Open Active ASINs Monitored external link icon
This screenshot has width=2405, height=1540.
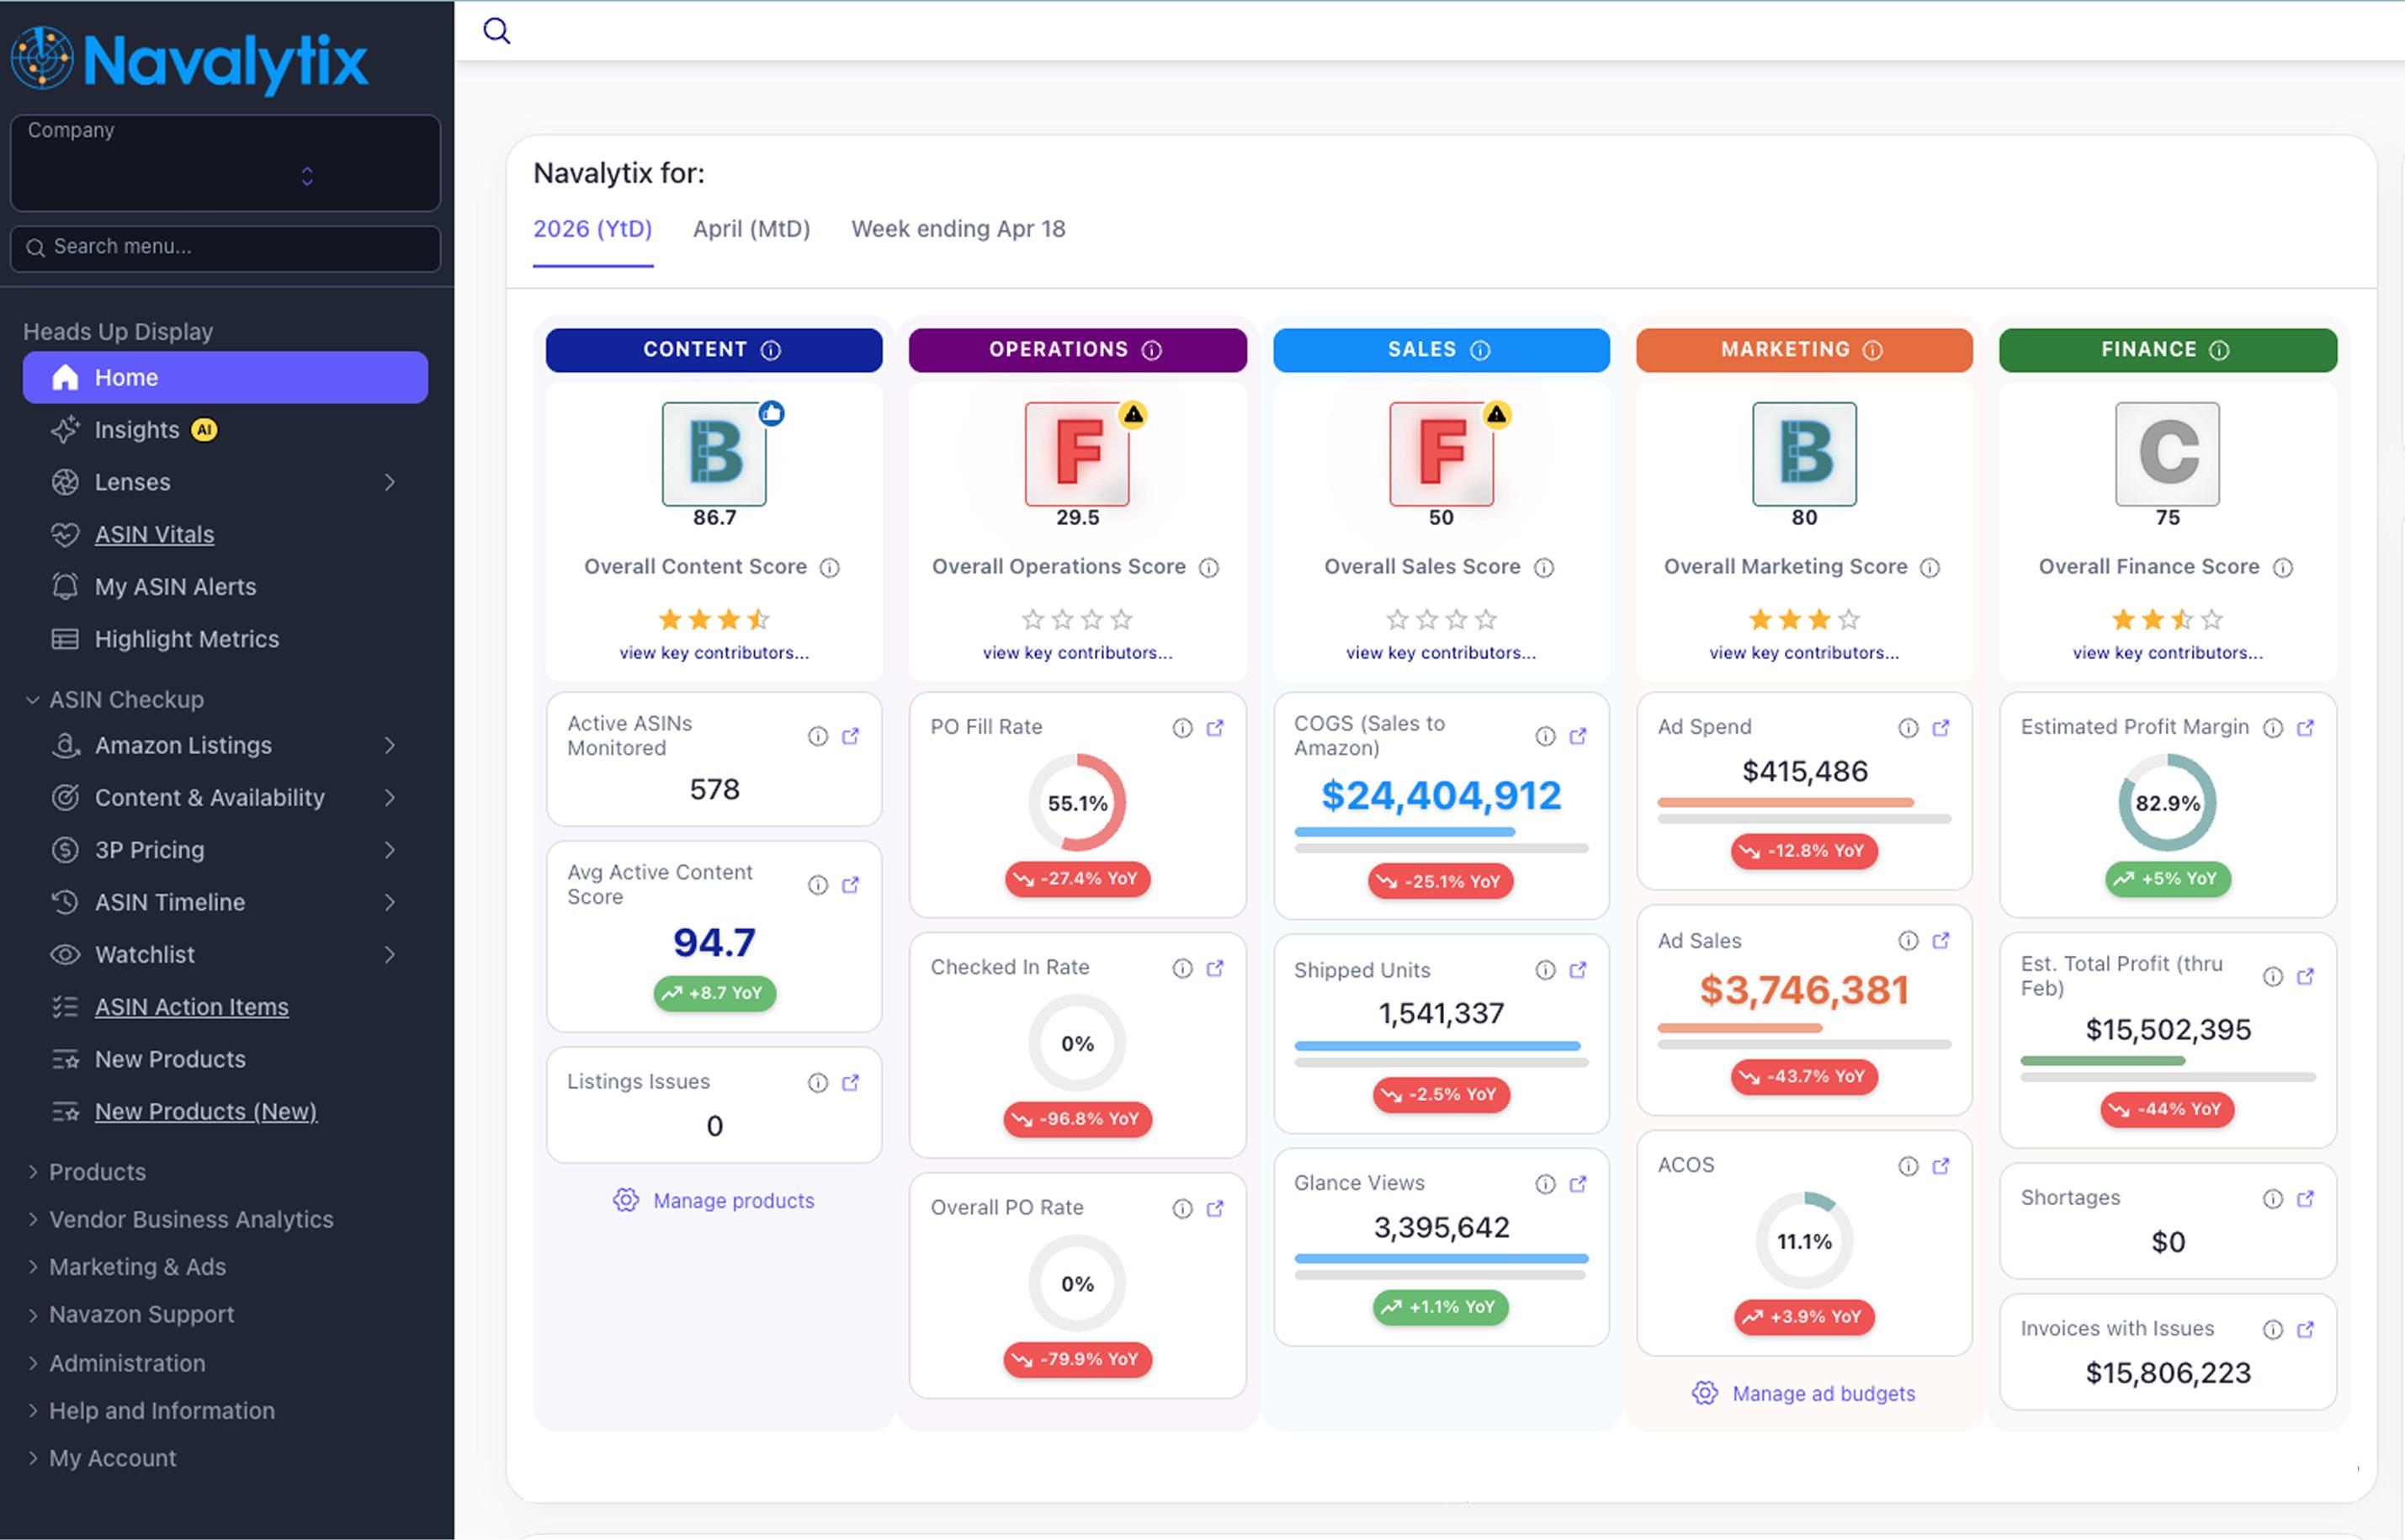point(851,736)
